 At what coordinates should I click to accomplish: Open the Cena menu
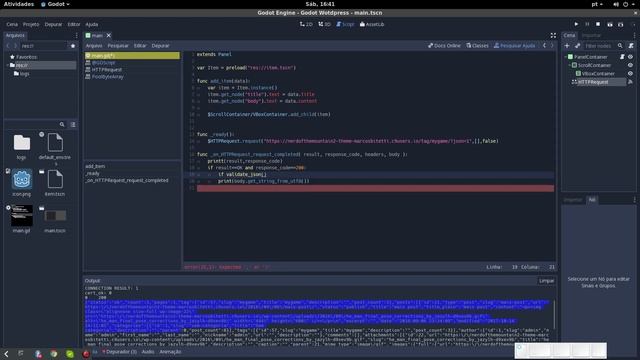[x=12, y=24]
